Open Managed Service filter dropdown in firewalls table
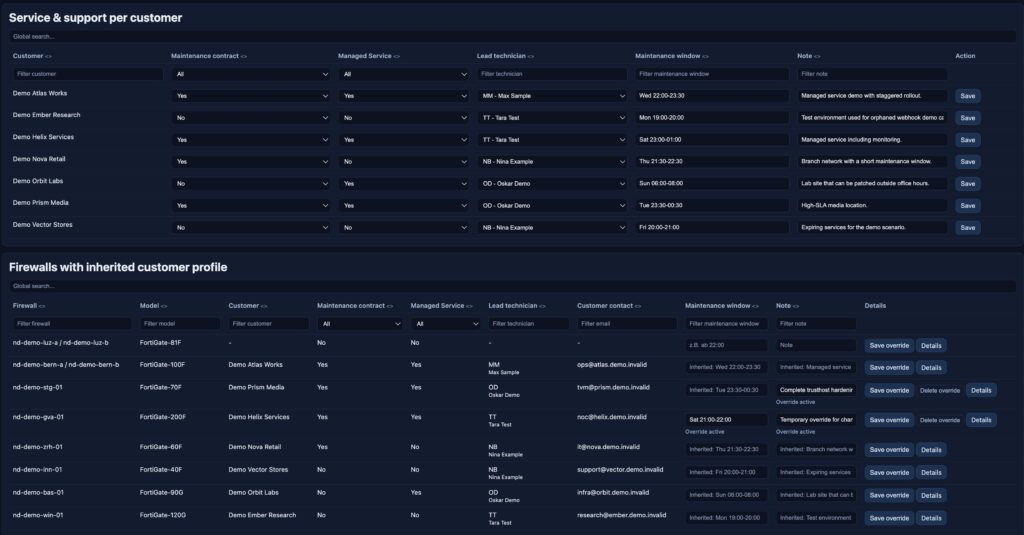The image size is (1024, 535). click(x=446, y=324)
